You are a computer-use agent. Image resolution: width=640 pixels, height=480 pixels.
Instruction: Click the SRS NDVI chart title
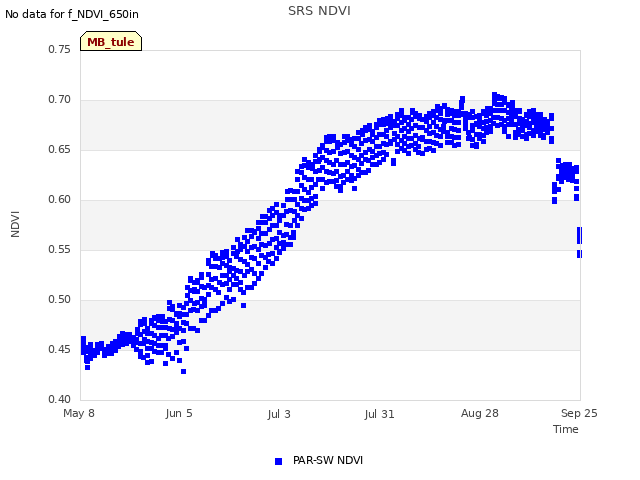(x=319, y=11)
